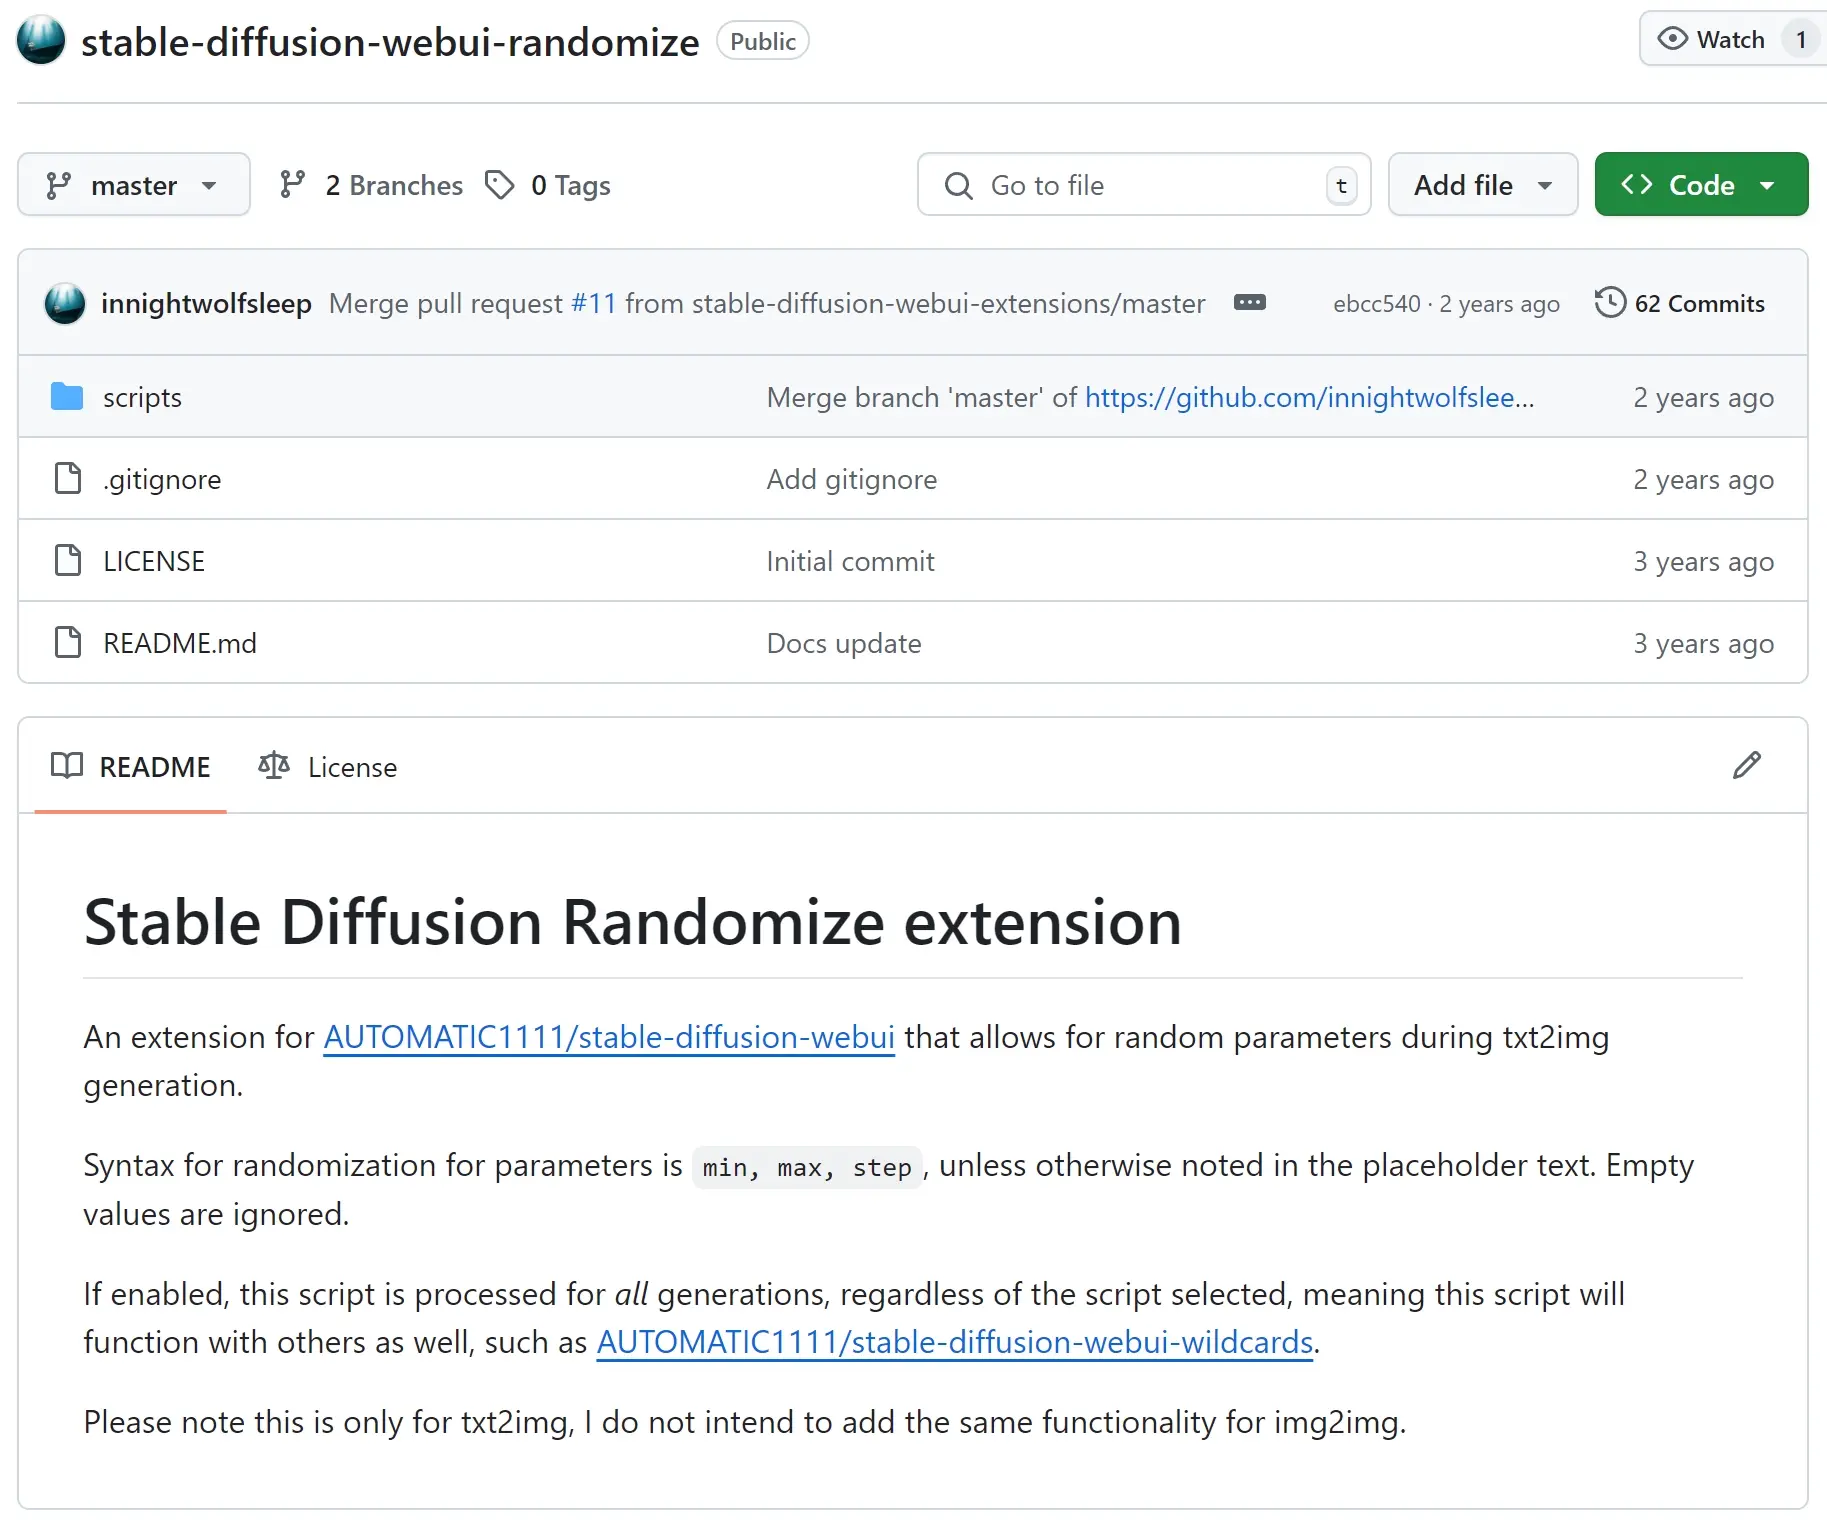Open the innightwolfsleep author link

[x=206, y=303]
